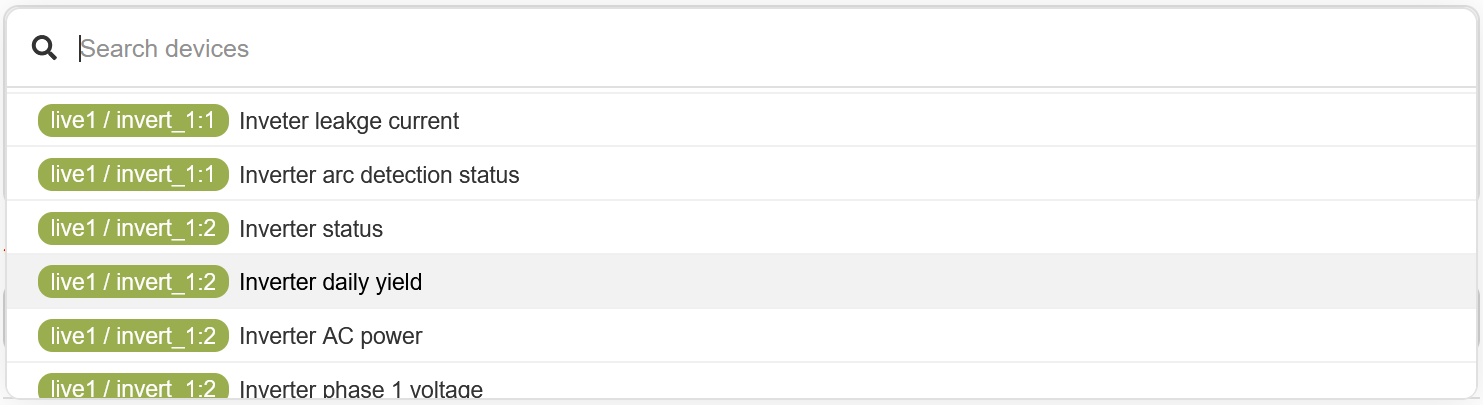This screenshot has height=405, width=1483.
Task: Click the Inverter status label text
Action: click(x=311, y=229)
